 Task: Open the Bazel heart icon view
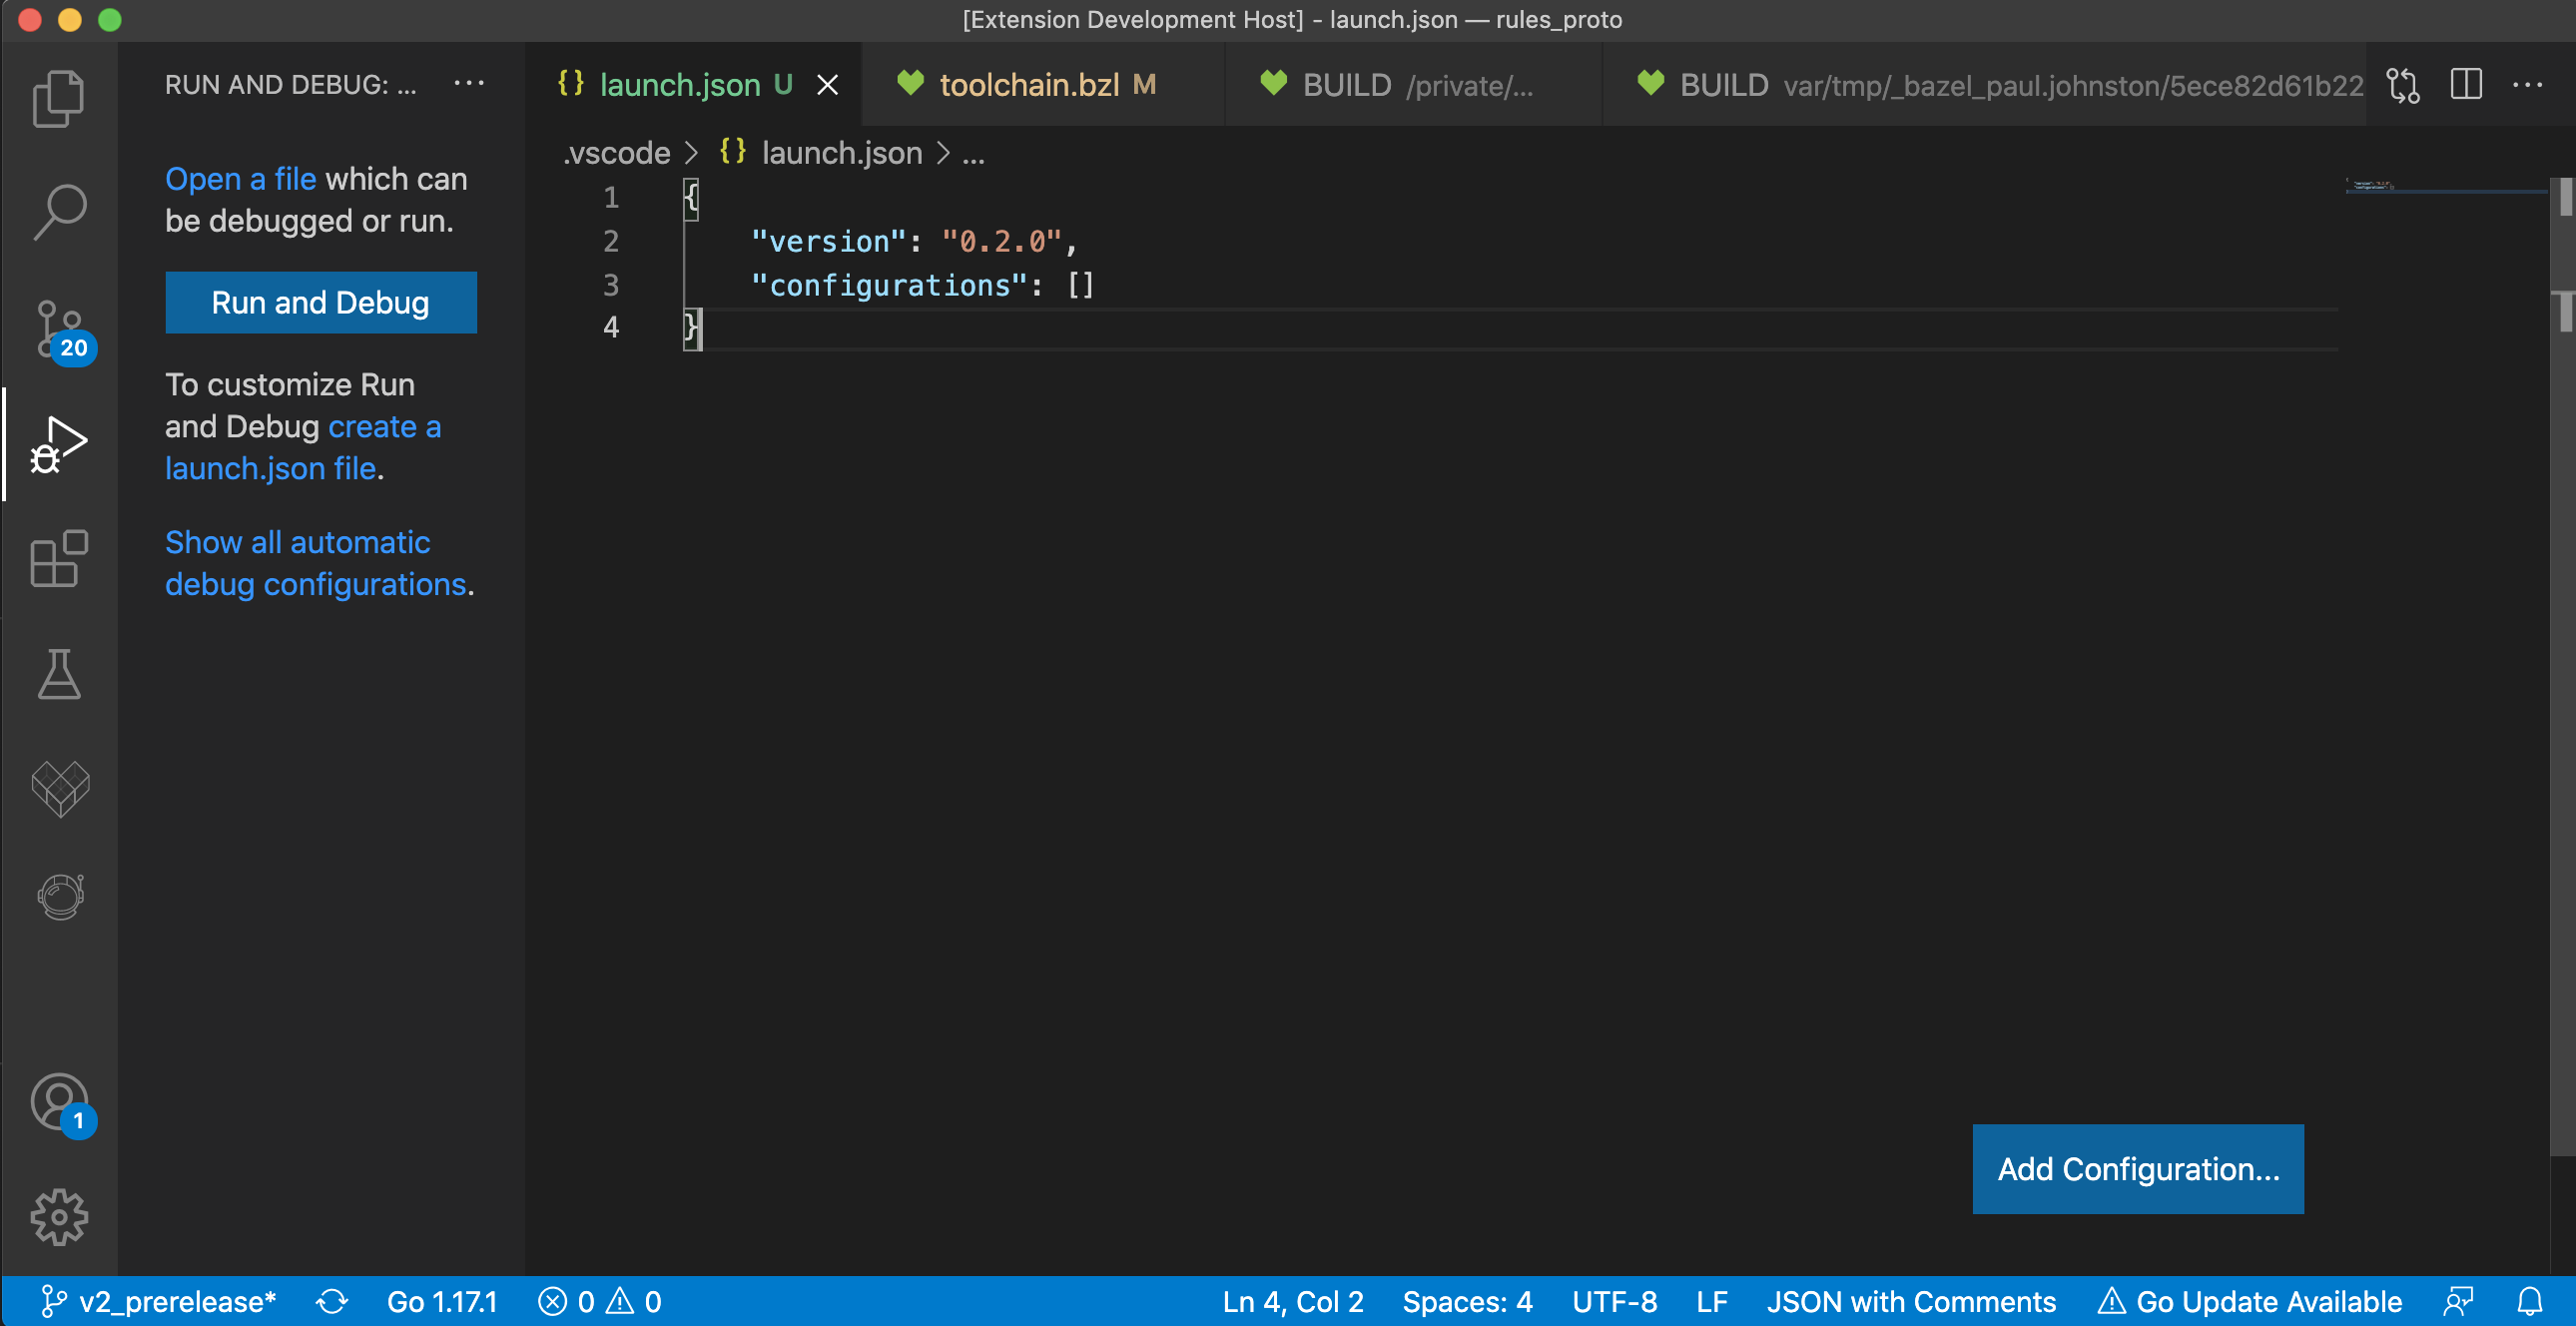[59, 788]
